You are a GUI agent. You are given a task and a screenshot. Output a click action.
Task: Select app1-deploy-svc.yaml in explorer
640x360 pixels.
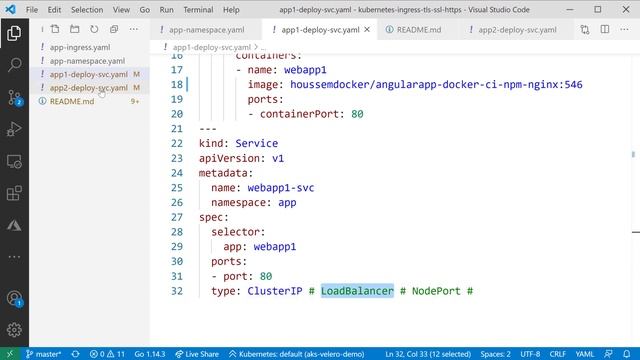click(90, 74)
